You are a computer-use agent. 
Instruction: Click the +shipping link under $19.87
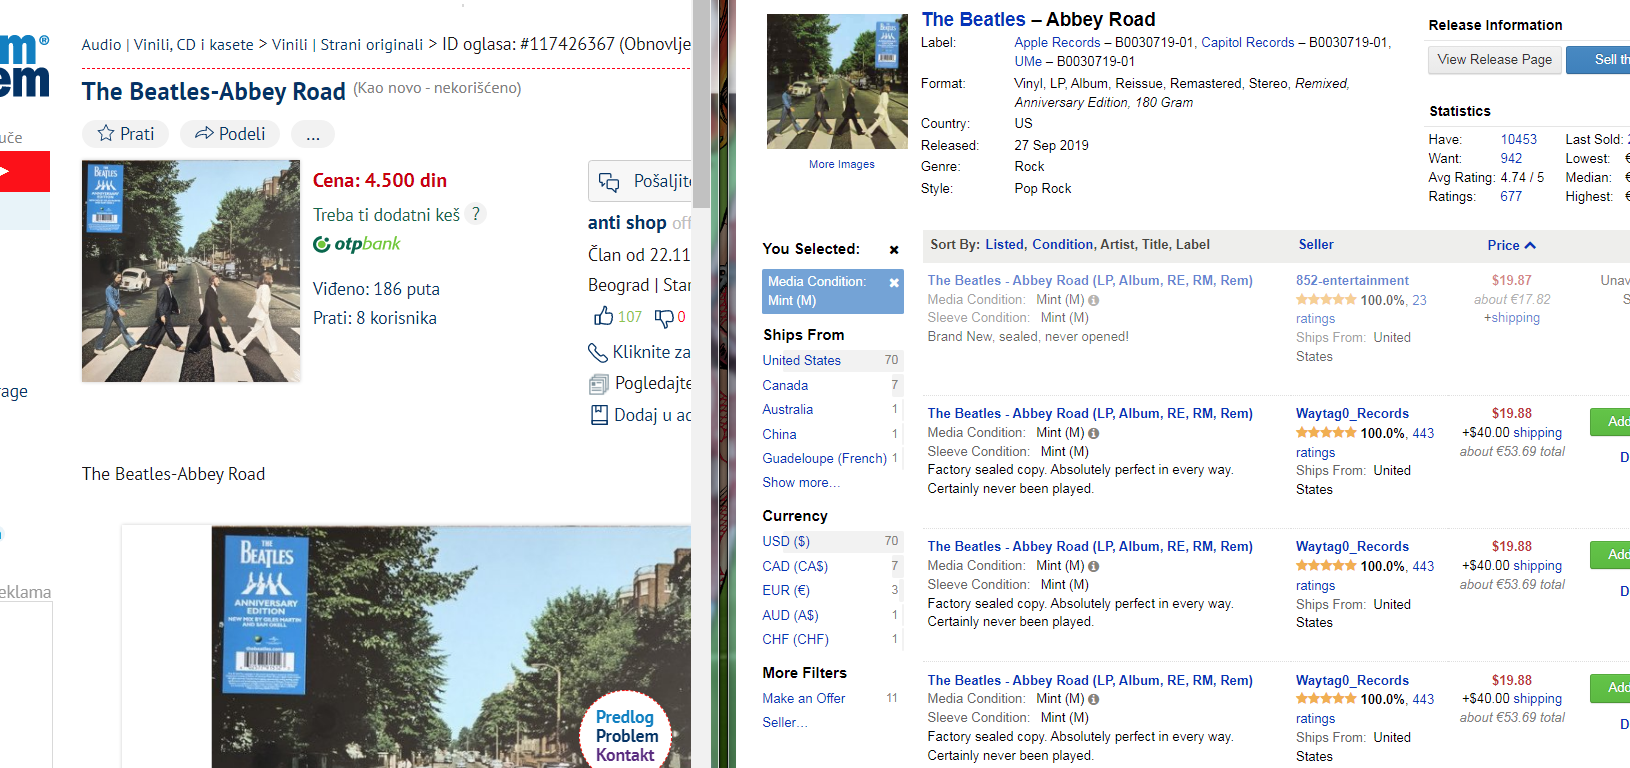tap(1511, 318)
